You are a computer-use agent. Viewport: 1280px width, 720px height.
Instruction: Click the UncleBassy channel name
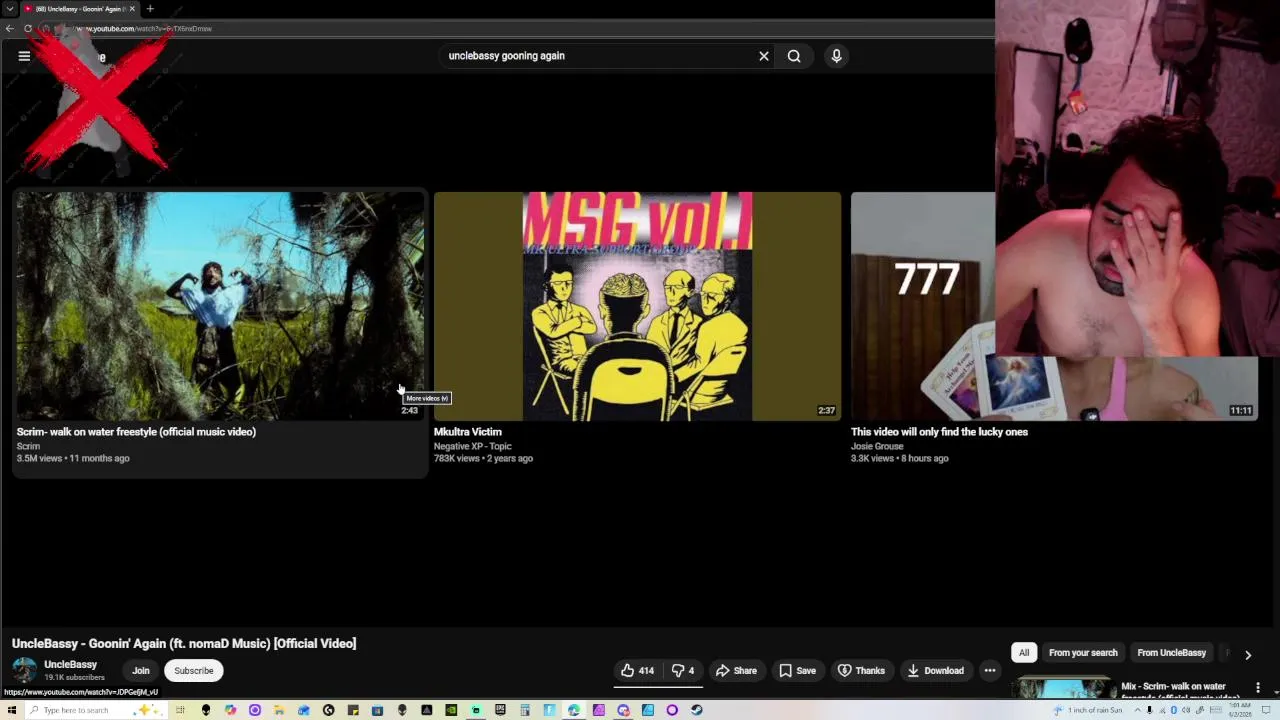click(x=70, y=664)
